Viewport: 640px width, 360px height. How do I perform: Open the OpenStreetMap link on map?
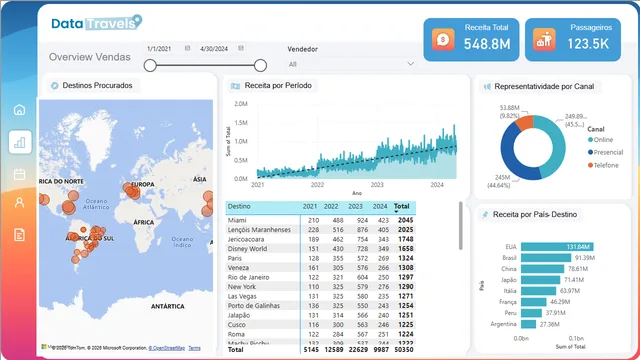click(167, 348)
